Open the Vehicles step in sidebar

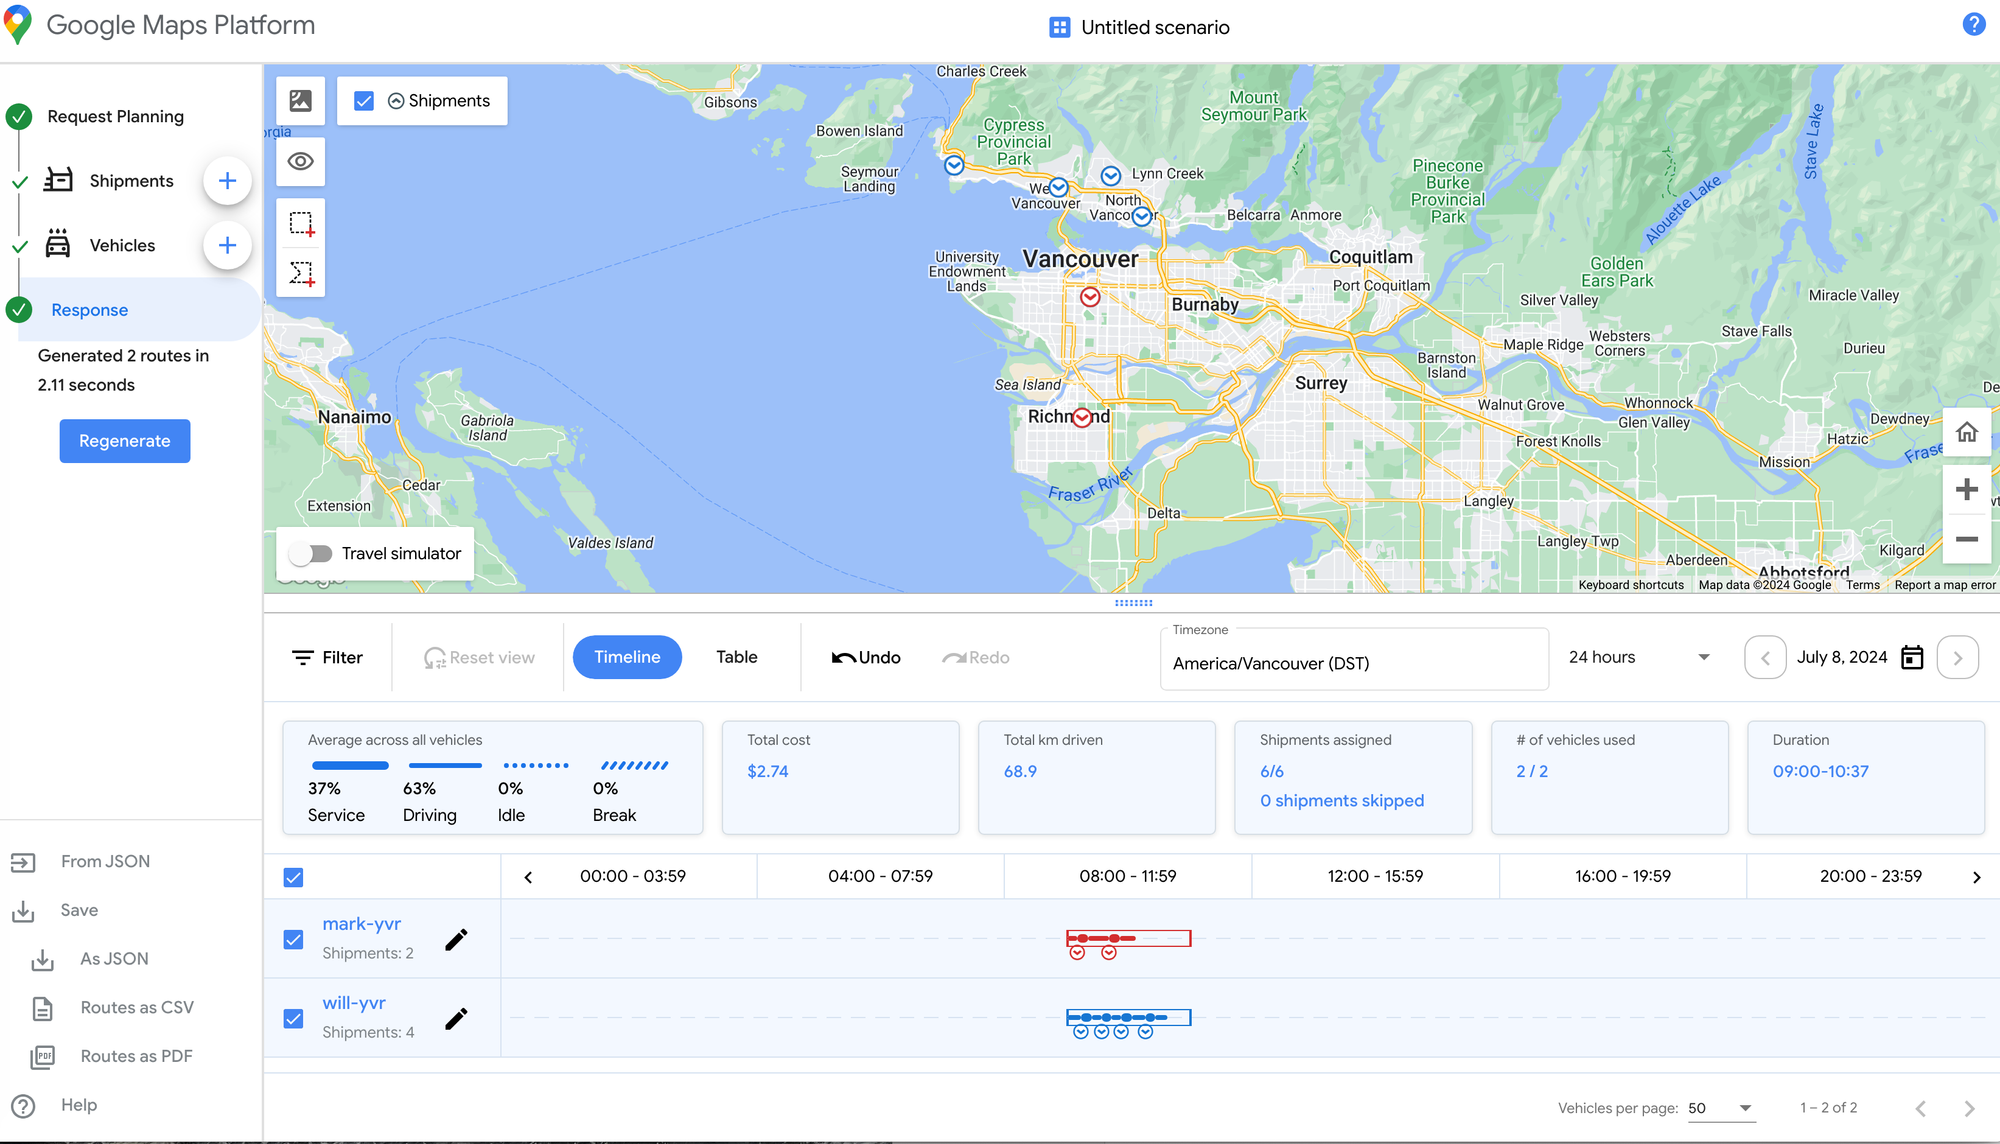pos(122,245)
